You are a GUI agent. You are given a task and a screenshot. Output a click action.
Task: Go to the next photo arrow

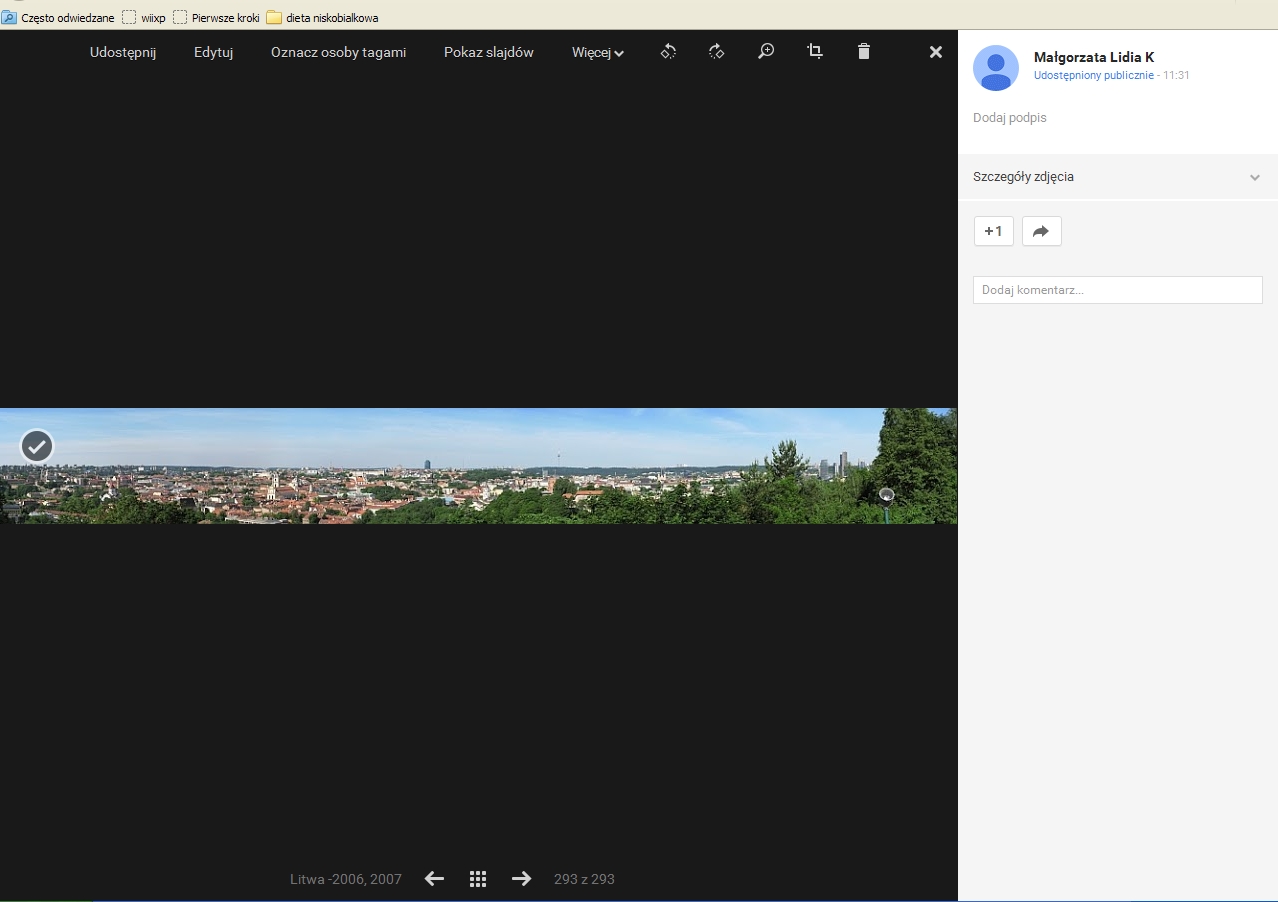(521, 879)
